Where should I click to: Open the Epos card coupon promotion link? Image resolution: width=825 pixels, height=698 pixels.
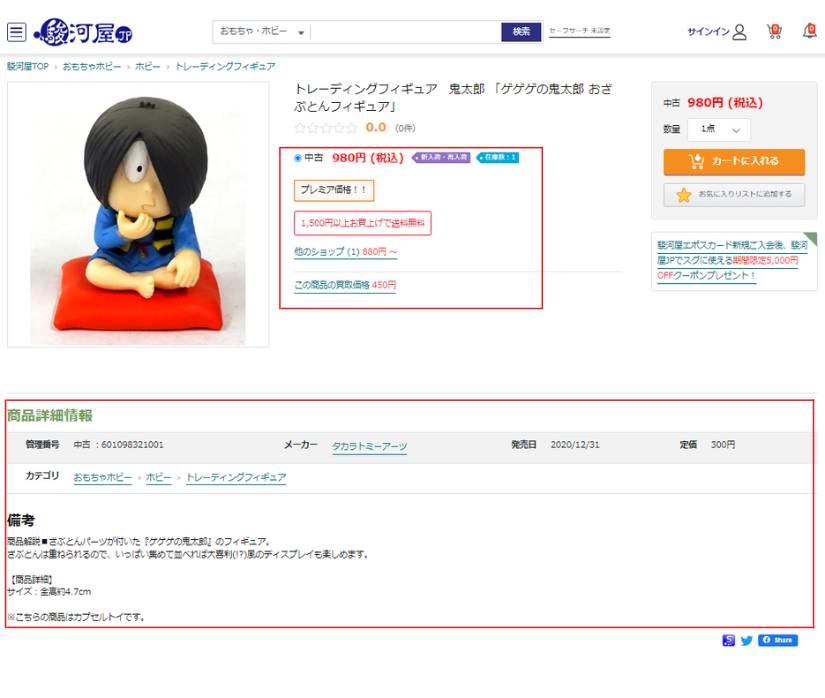[732, 260]
